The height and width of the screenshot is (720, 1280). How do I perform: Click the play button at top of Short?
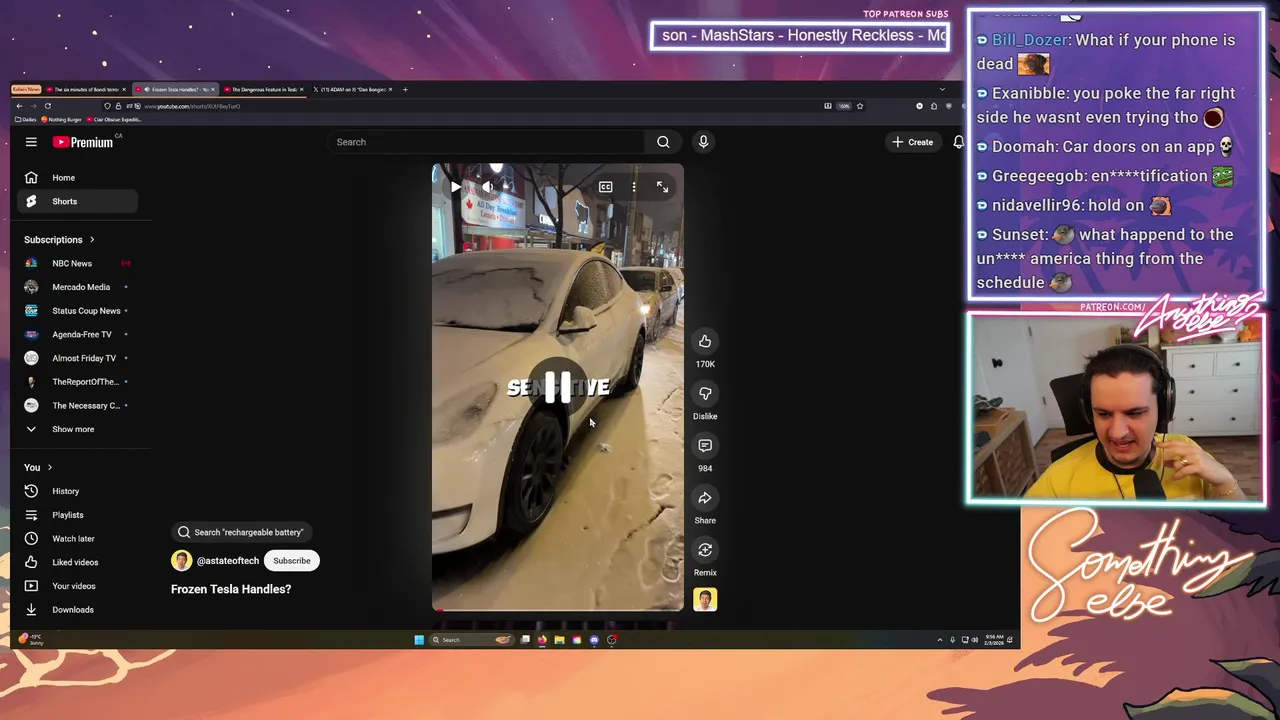tap(455, 187)
